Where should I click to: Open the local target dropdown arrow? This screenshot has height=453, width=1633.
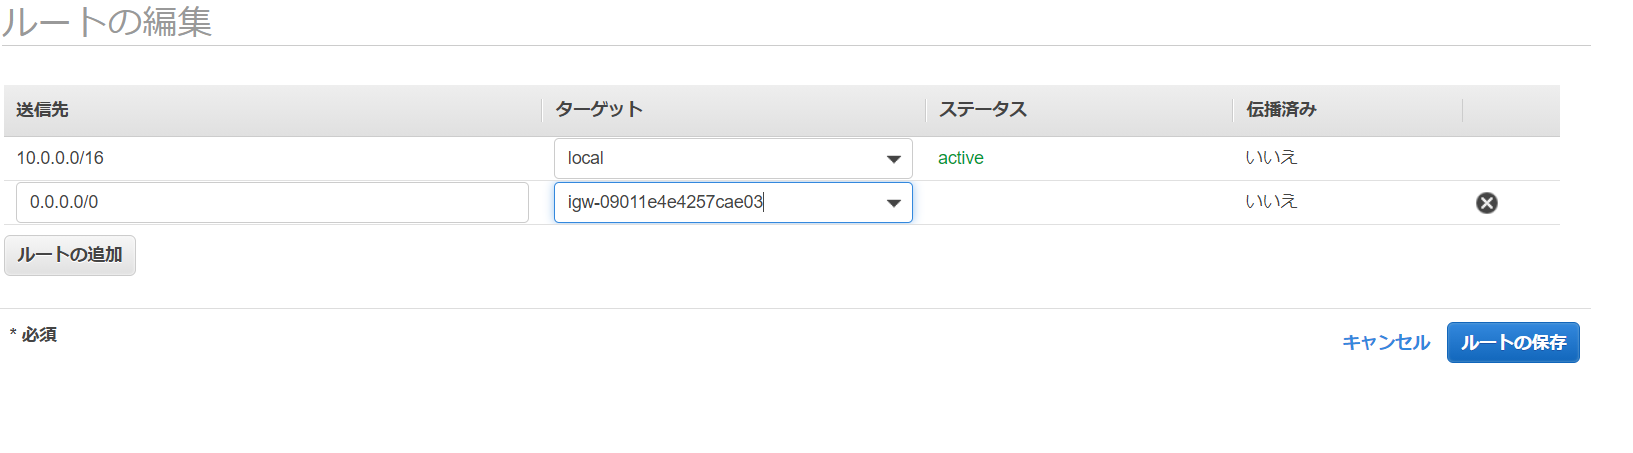893,159
